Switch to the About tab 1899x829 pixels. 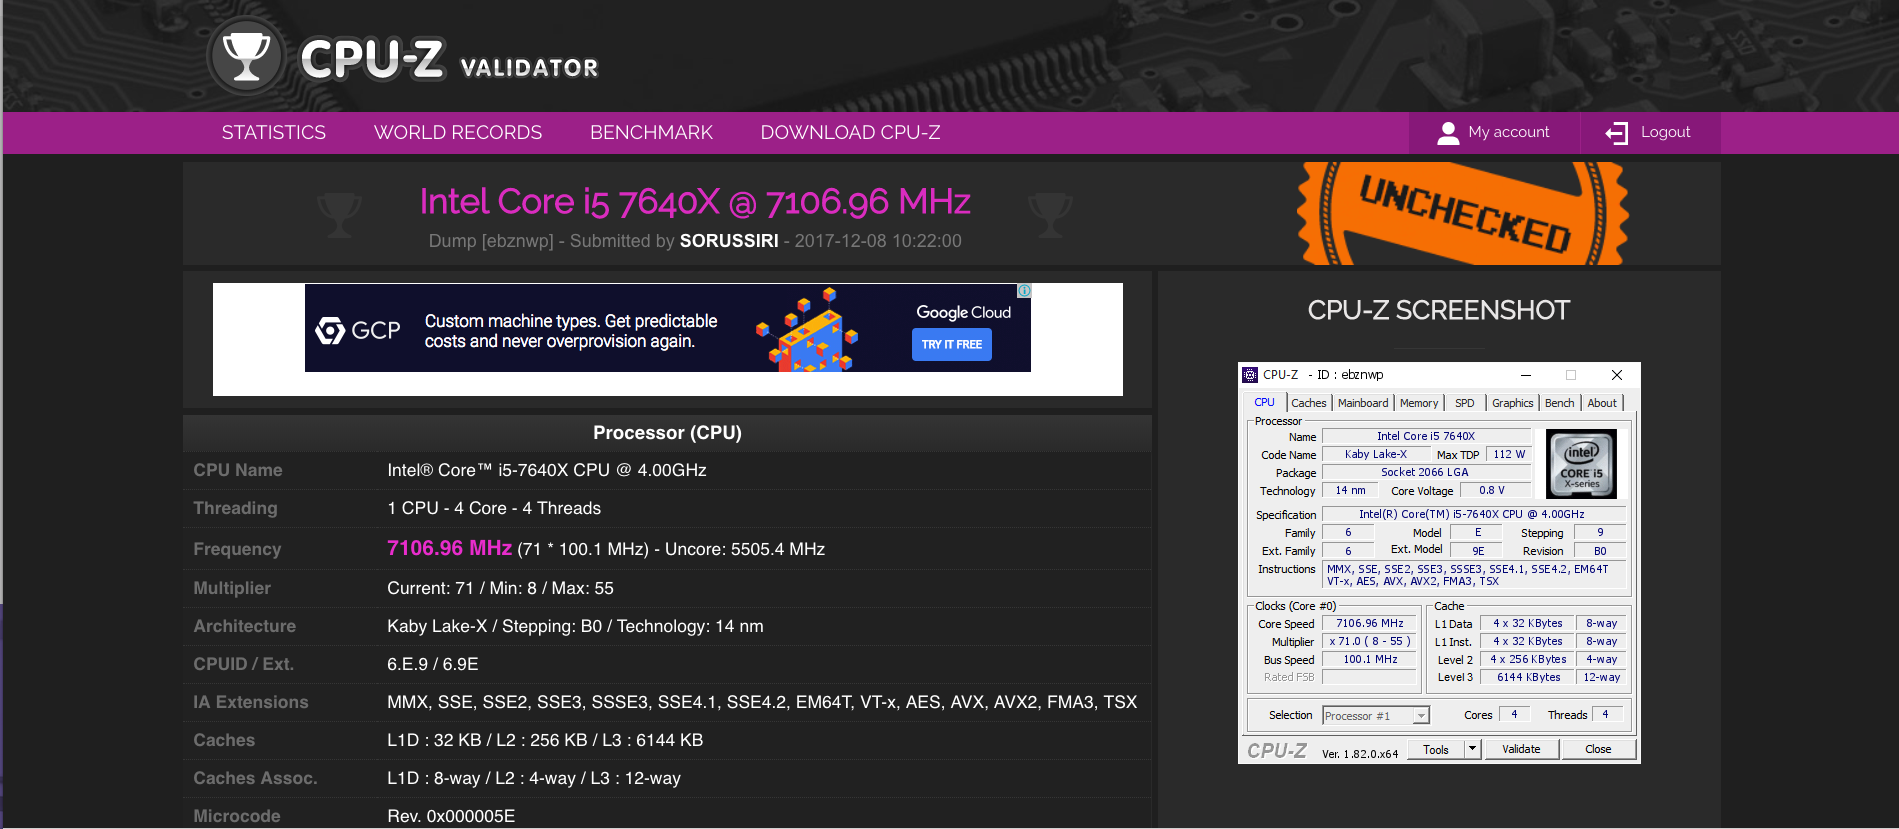1602,403
